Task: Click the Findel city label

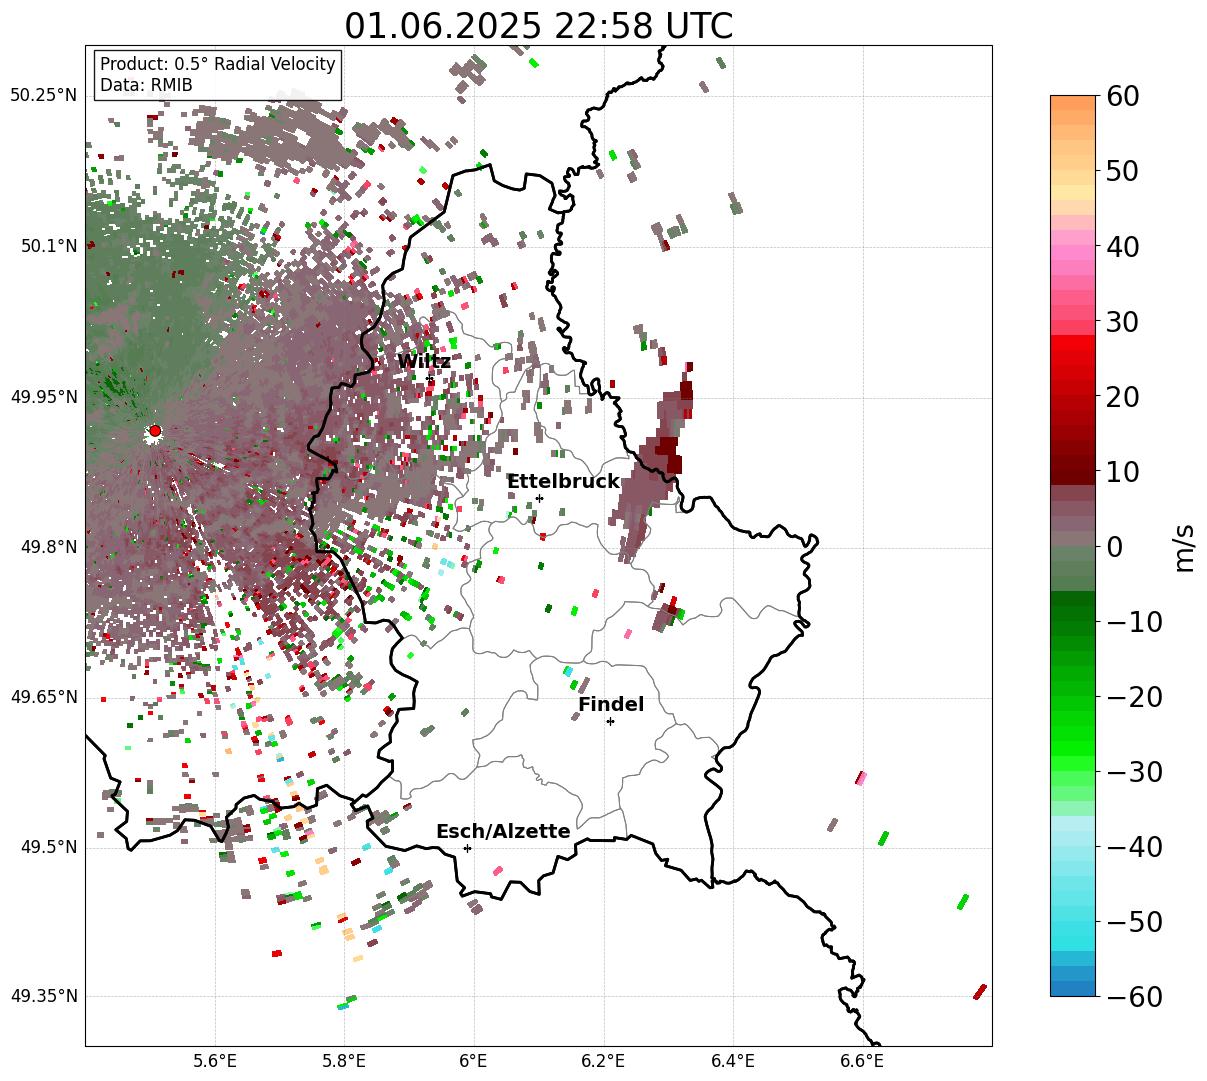Action: pyautogui.click(x=611, y=704)
